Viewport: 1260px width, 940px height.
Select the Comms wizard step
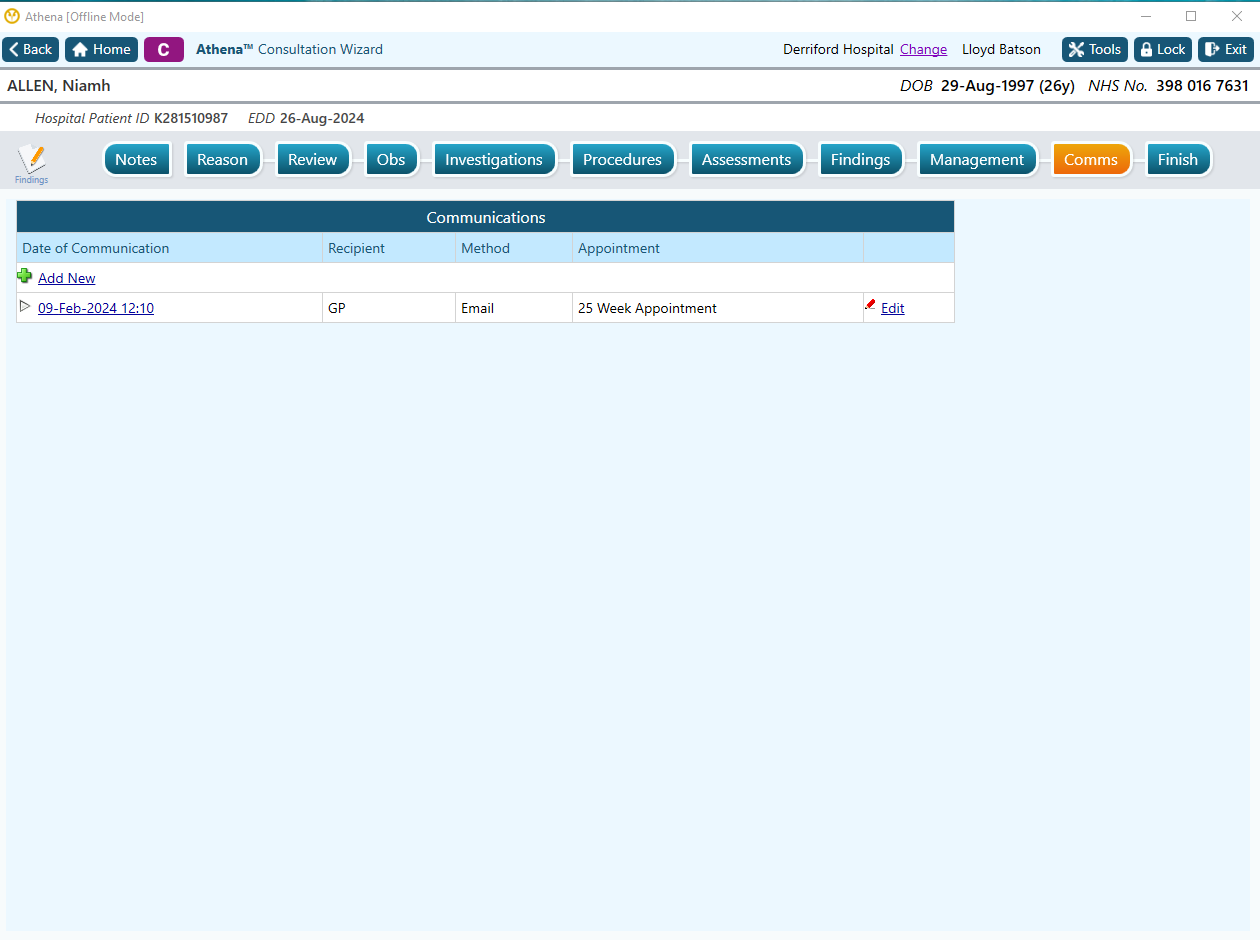(x=1091, y=160)
